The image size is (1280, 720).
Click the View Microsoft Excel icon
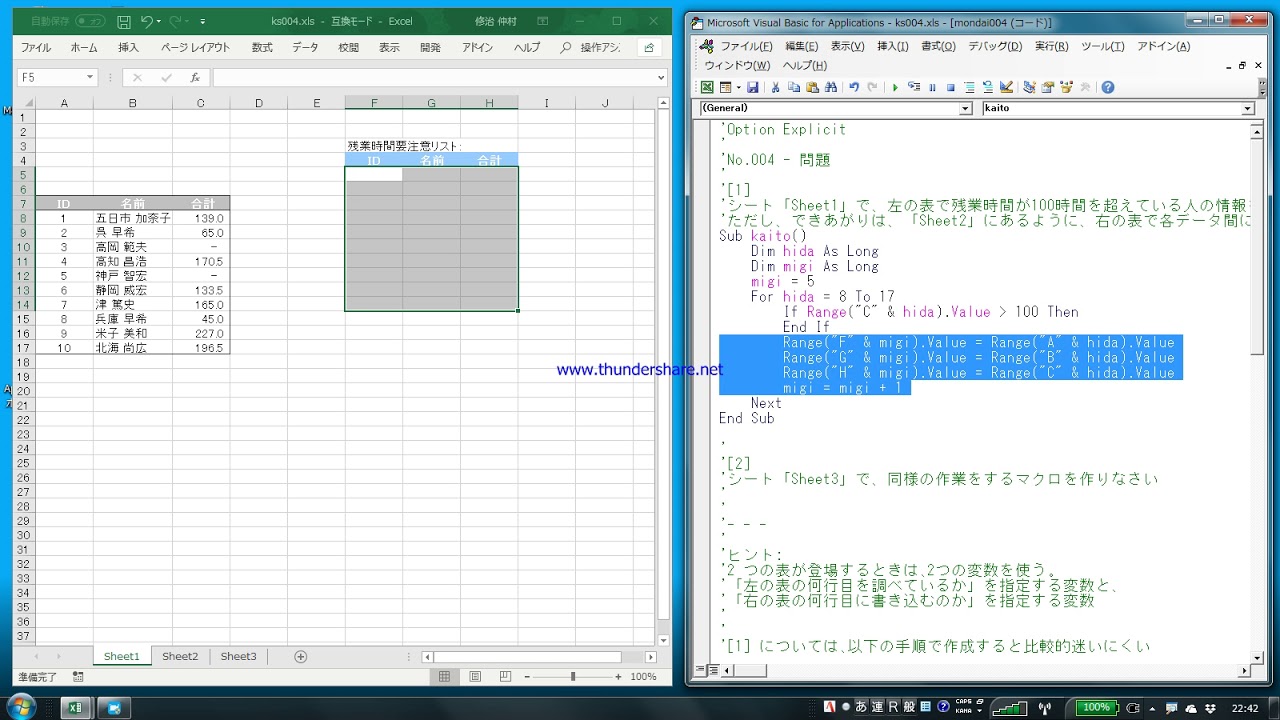click(x=707, y=88)
